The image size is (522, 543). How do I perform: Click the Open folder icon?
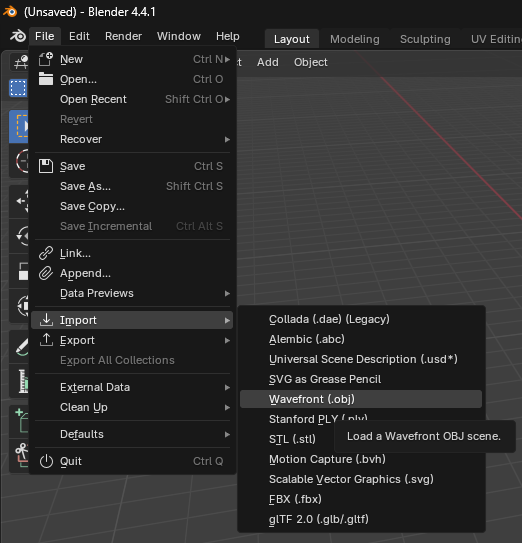pyautogui.click(x=46, y=79)
